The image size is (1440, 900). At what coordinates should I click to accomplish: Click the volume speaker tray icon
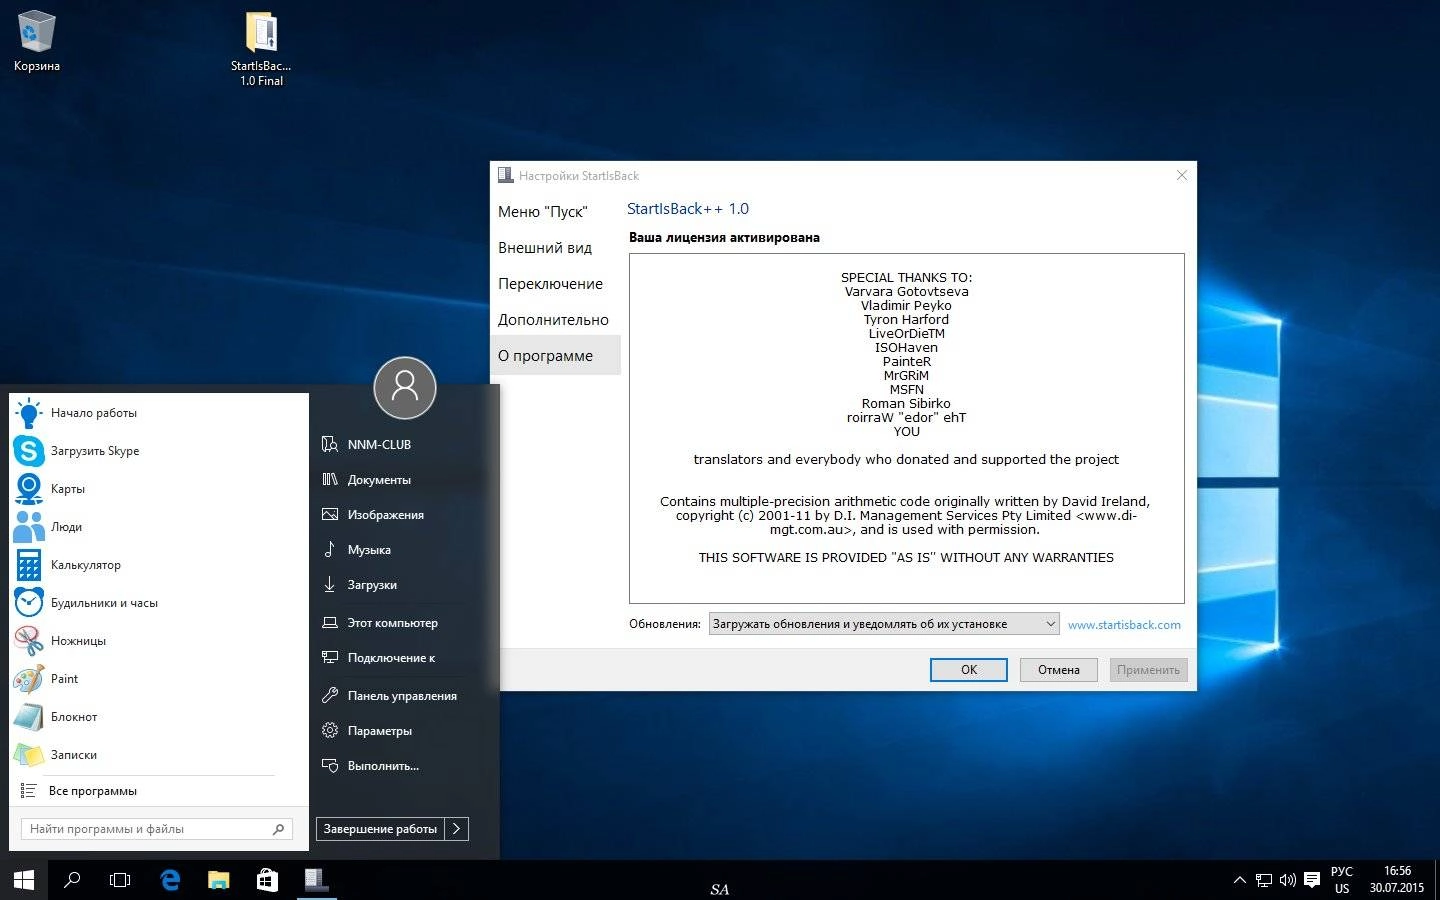coord(1288,880)
